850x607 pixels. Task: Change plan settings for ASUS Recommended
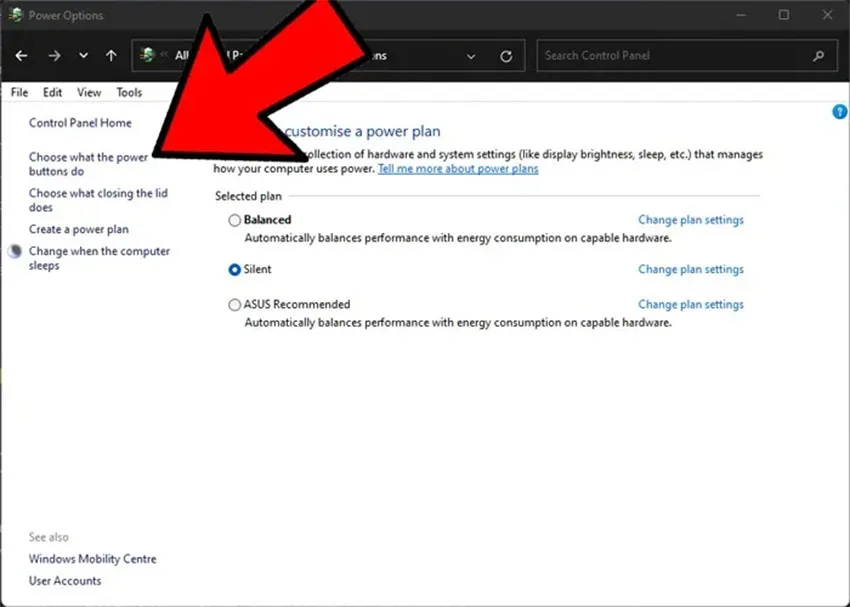pos(691,305)
